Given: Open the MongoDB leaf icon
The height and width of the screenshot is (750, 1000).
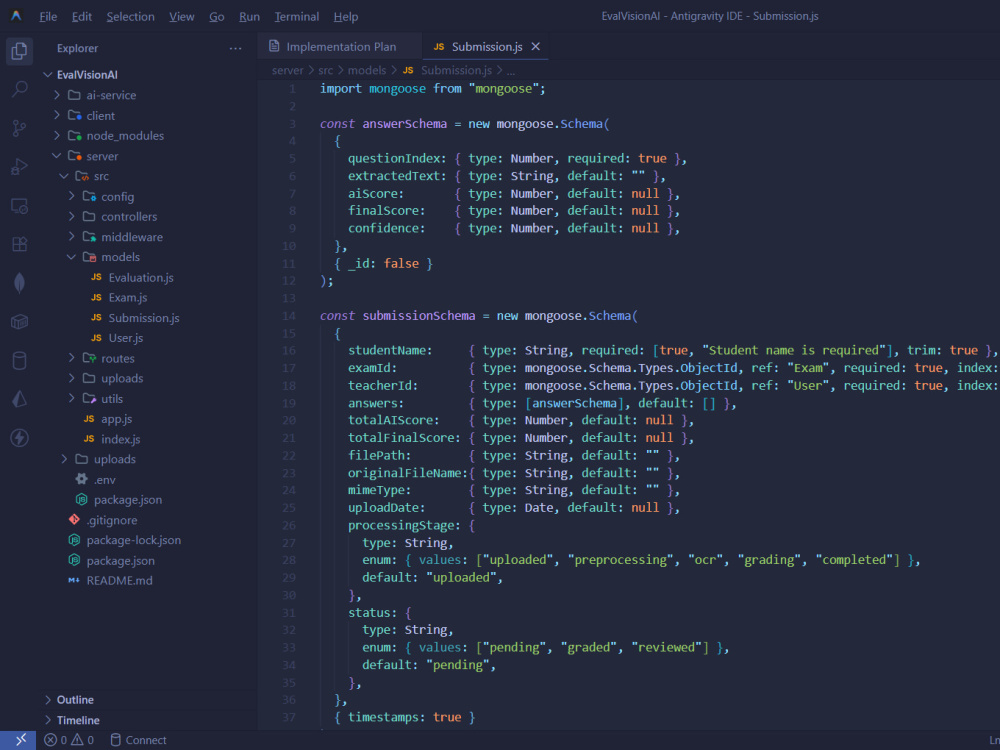Looking at the screenshot, I should coord(19,283).
